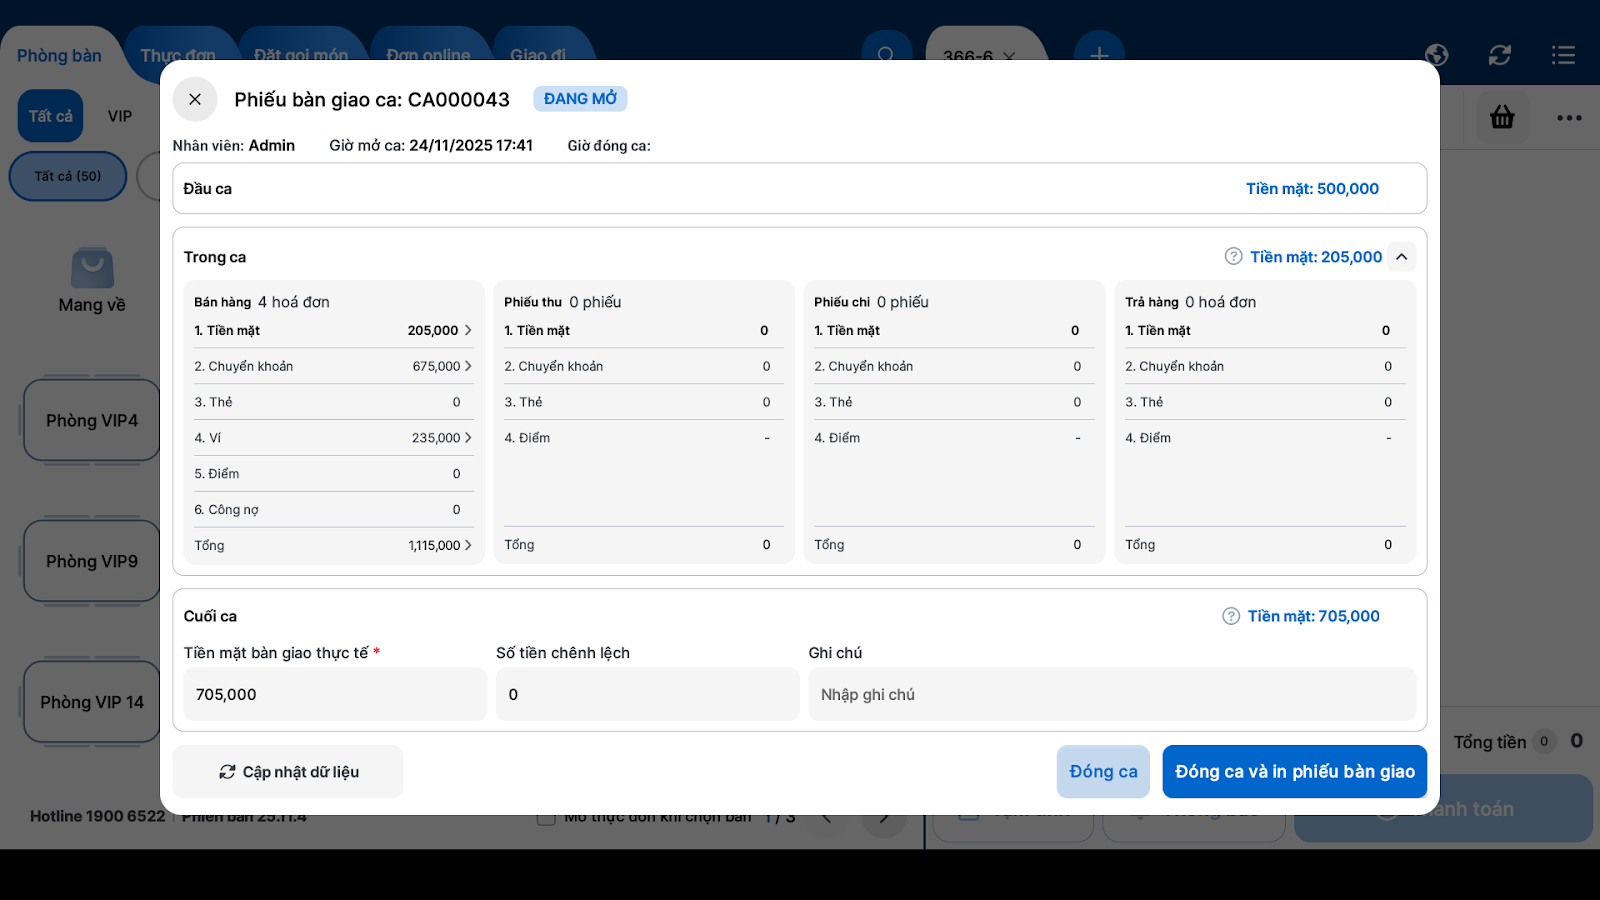This screenshot has height=900, width=1600.
Task: Click the sync refresh icon in header
Action: tap(1500, 55)
